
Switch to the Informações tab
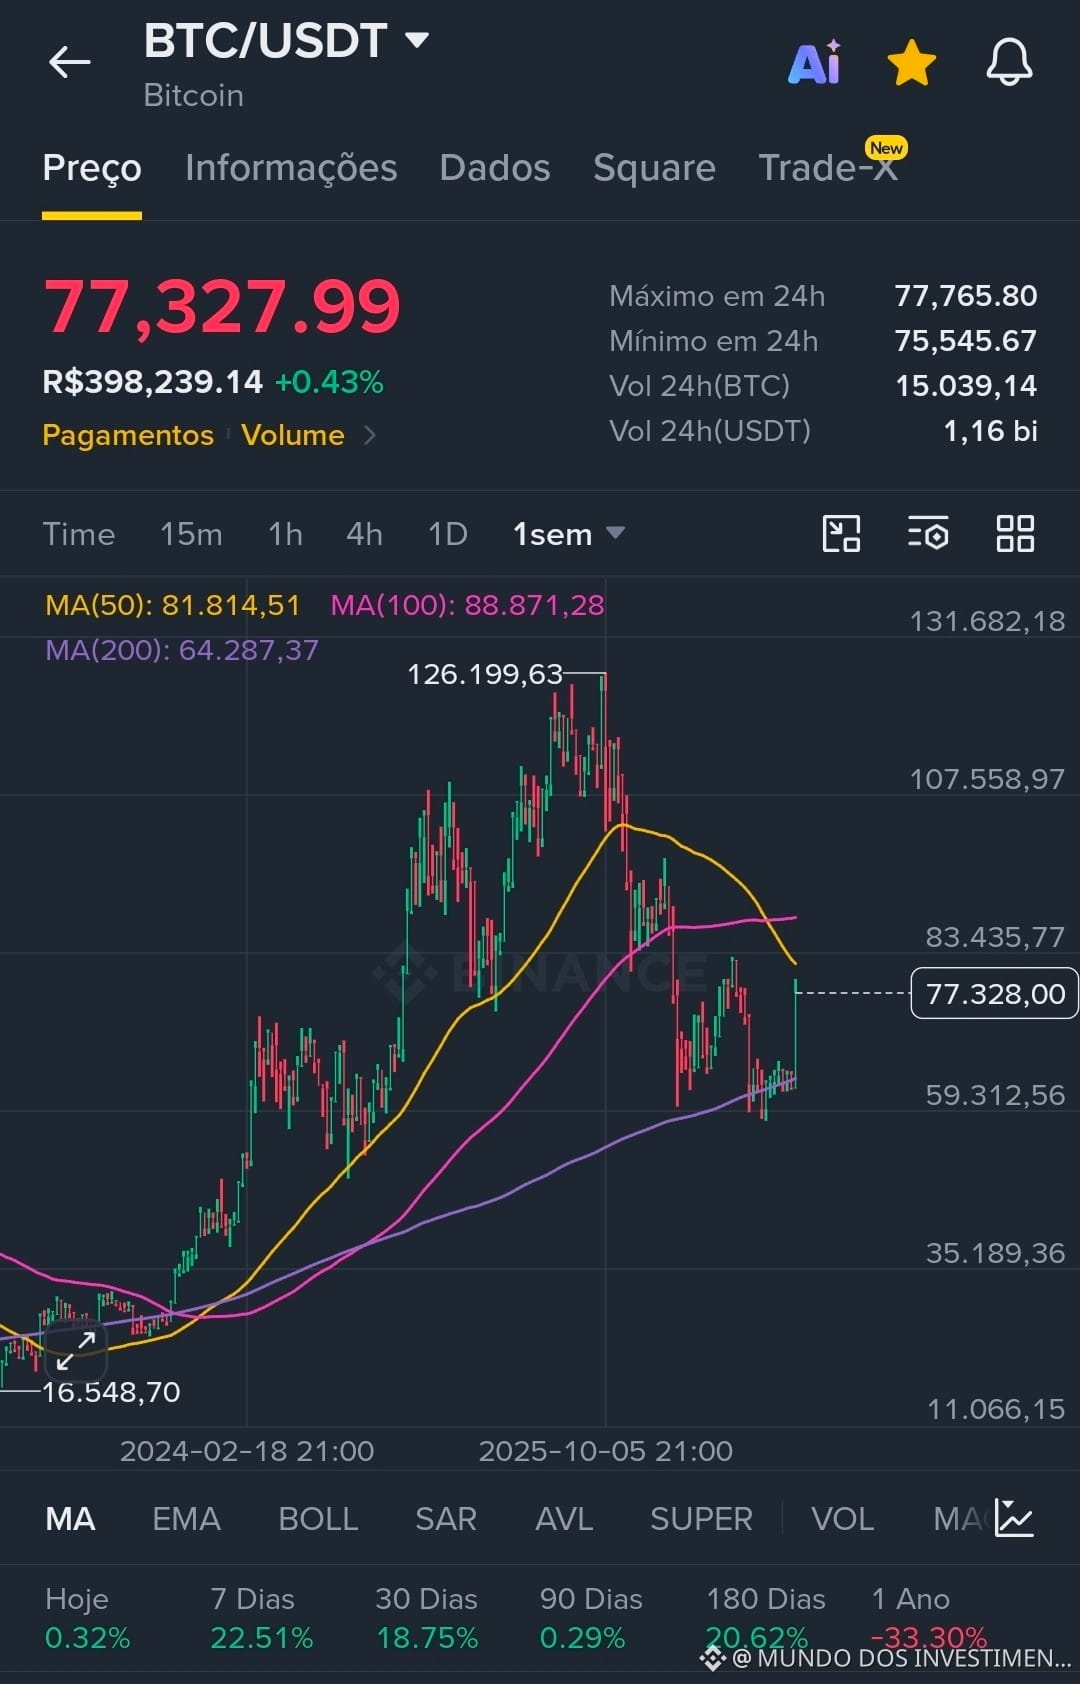coord(291,168)
